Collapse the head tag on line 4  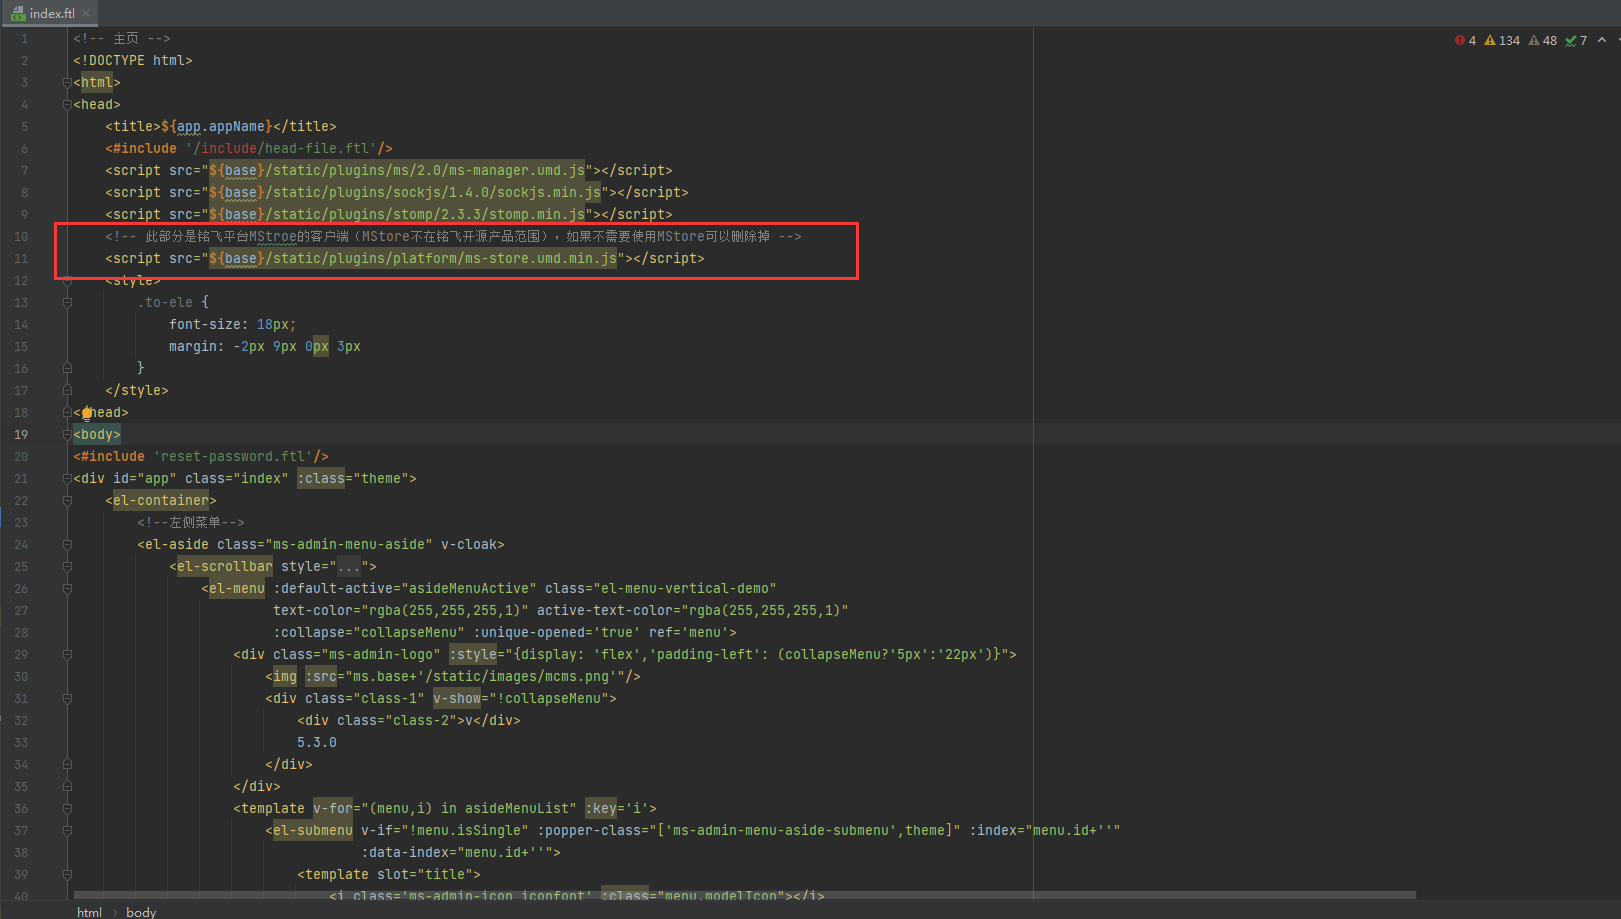point(67,105)
